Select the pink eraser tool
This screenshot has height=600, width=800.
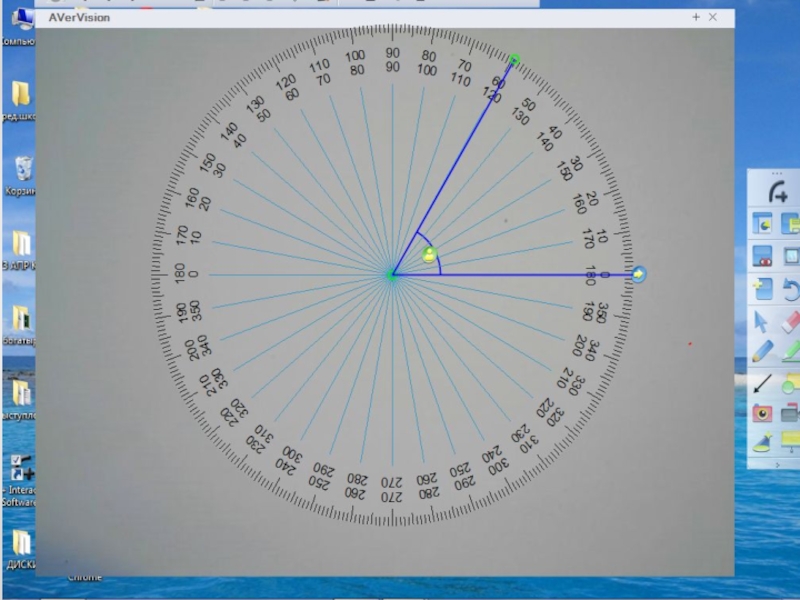point(789,322)
